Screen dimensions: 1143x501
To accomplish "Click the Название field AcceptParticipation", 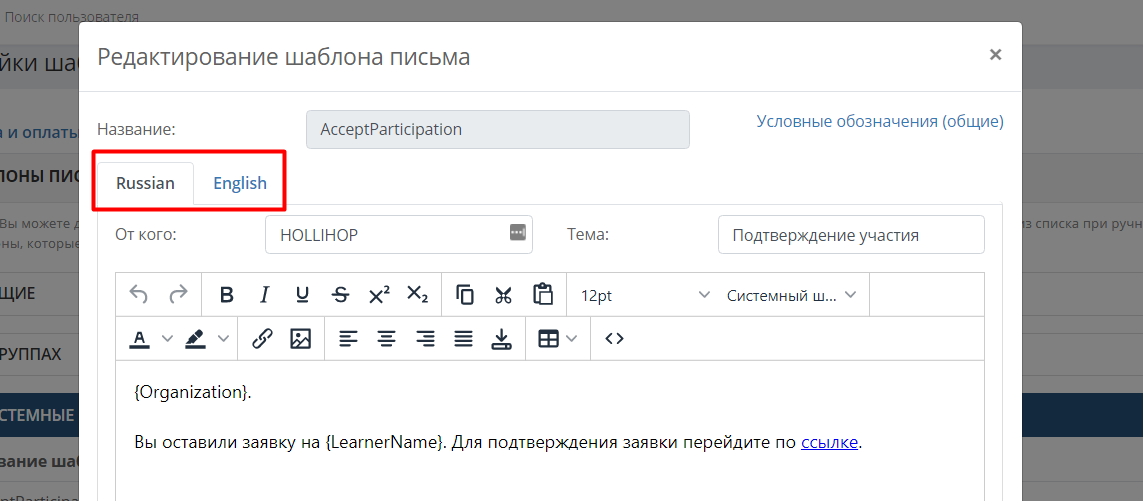I will coord(498,129).
